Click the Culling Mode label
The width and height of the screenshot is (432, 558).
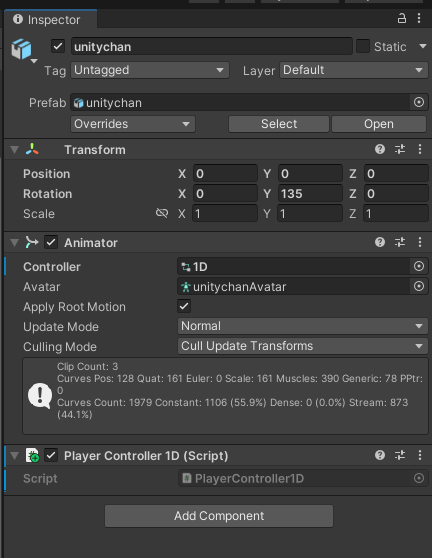pyautogui.click(x=60, y=347)
